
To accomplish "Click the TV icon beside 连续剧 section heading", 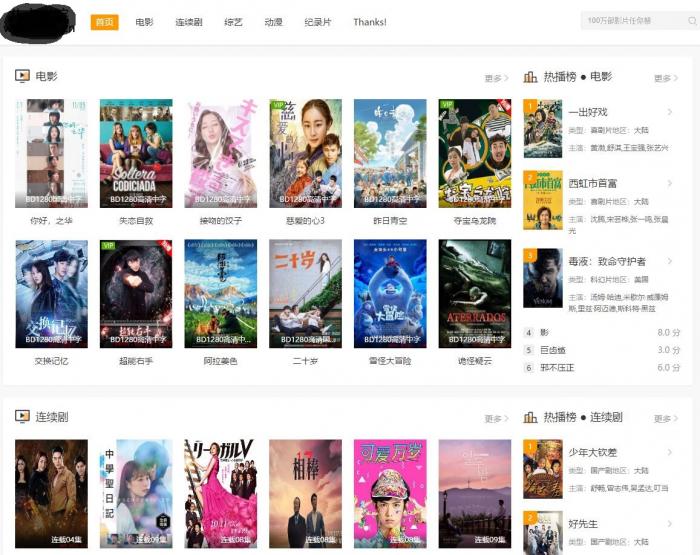I will click(x=22, y=416).
